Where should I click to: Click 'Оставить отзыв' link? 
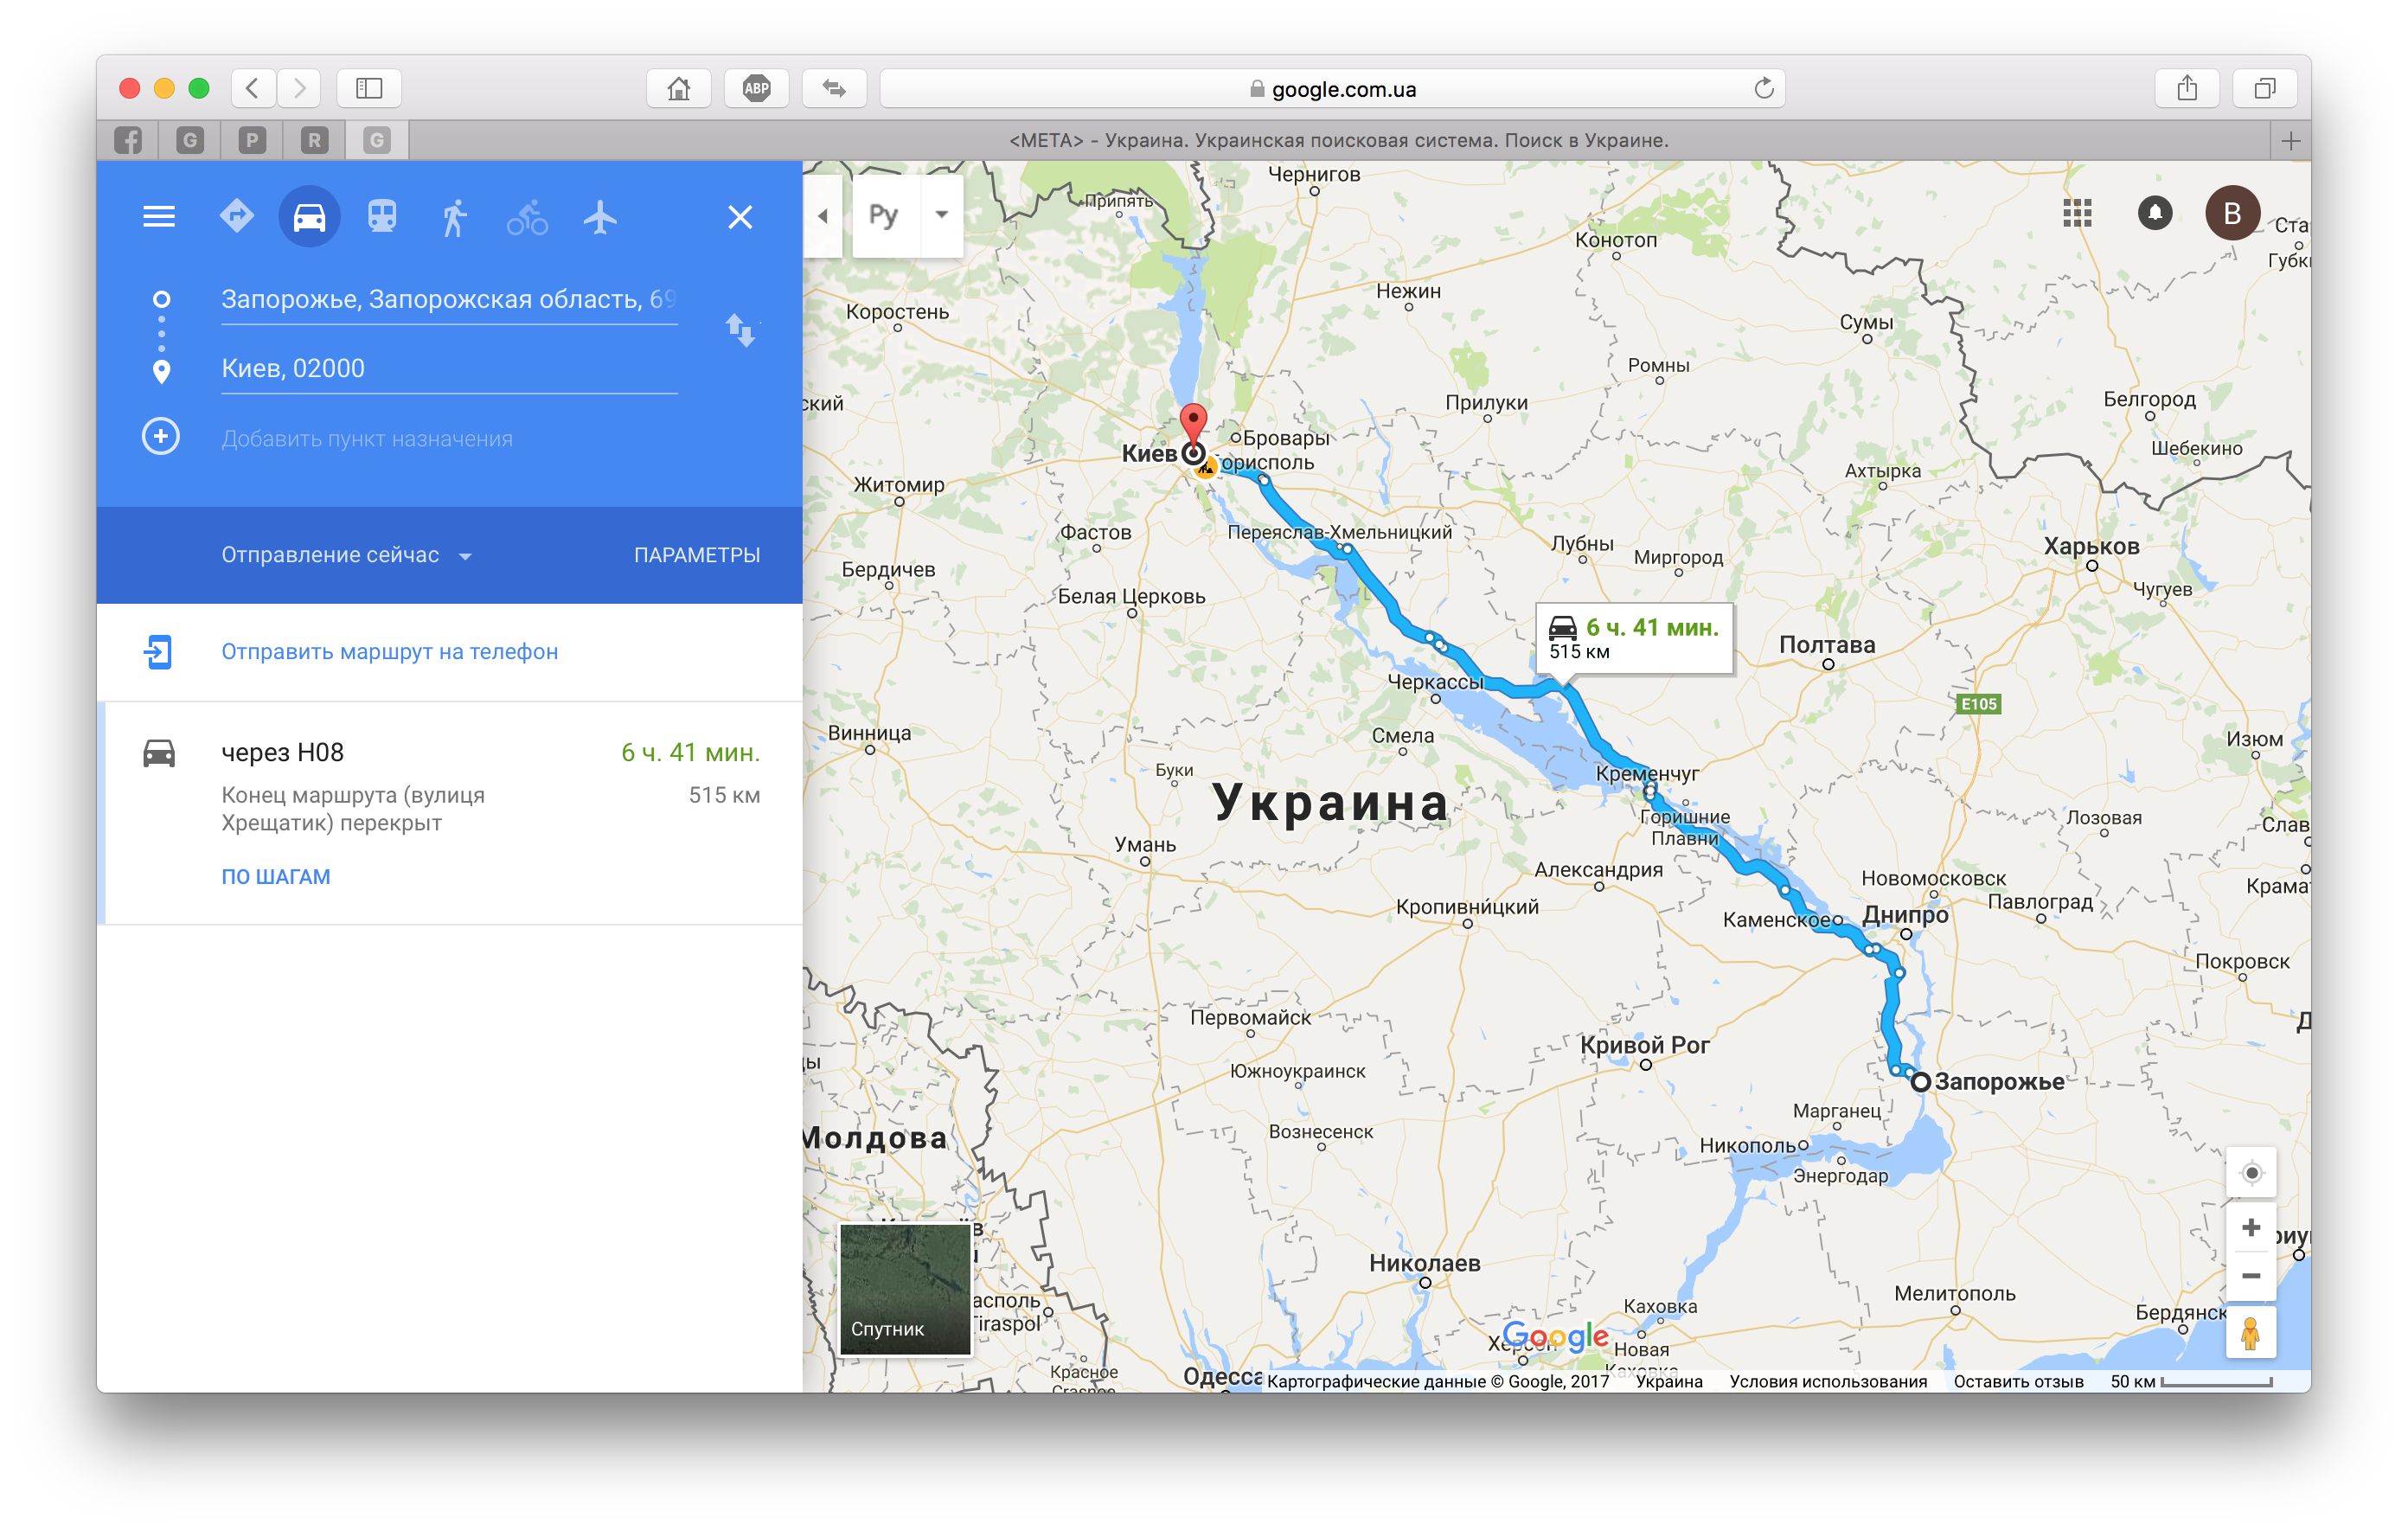[x=2018, y=1381]
